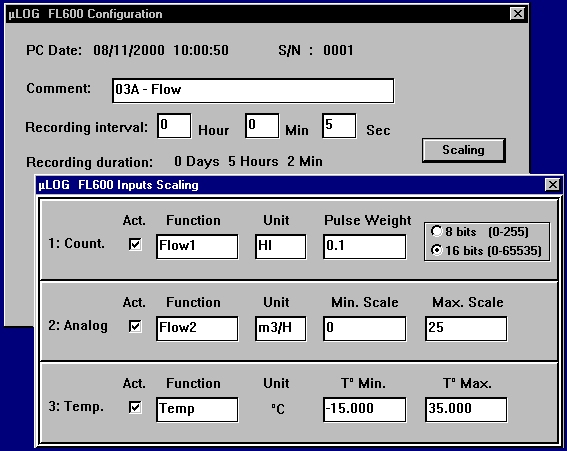Click the °C unit label

278,409
